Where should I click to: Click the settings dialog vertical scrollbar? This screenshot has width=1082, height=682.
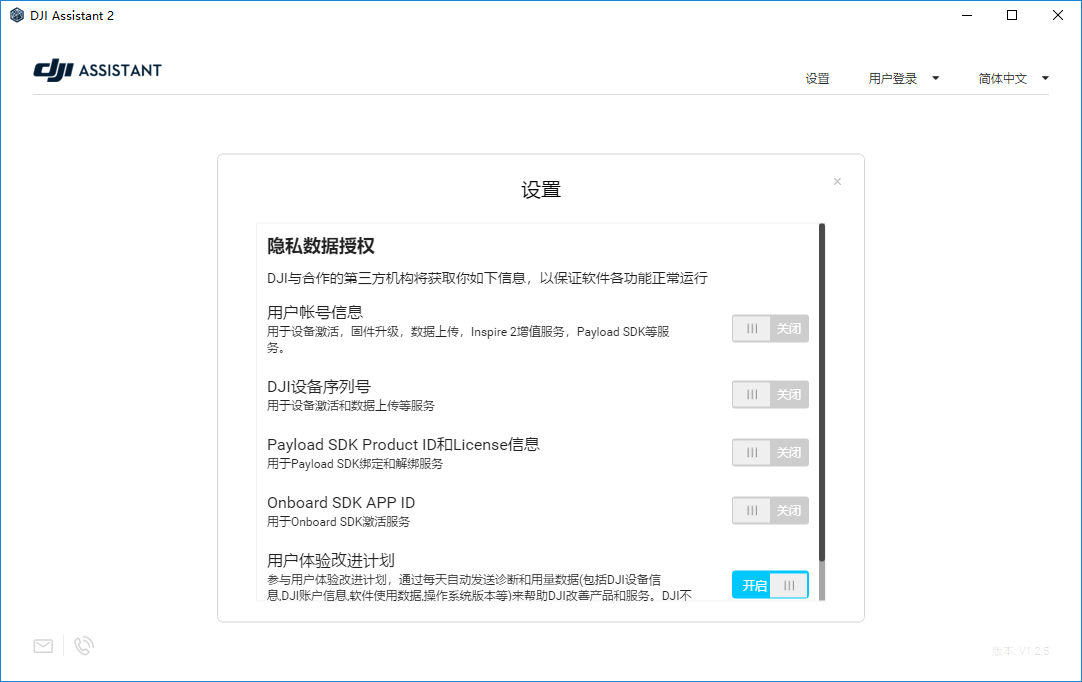822,392
